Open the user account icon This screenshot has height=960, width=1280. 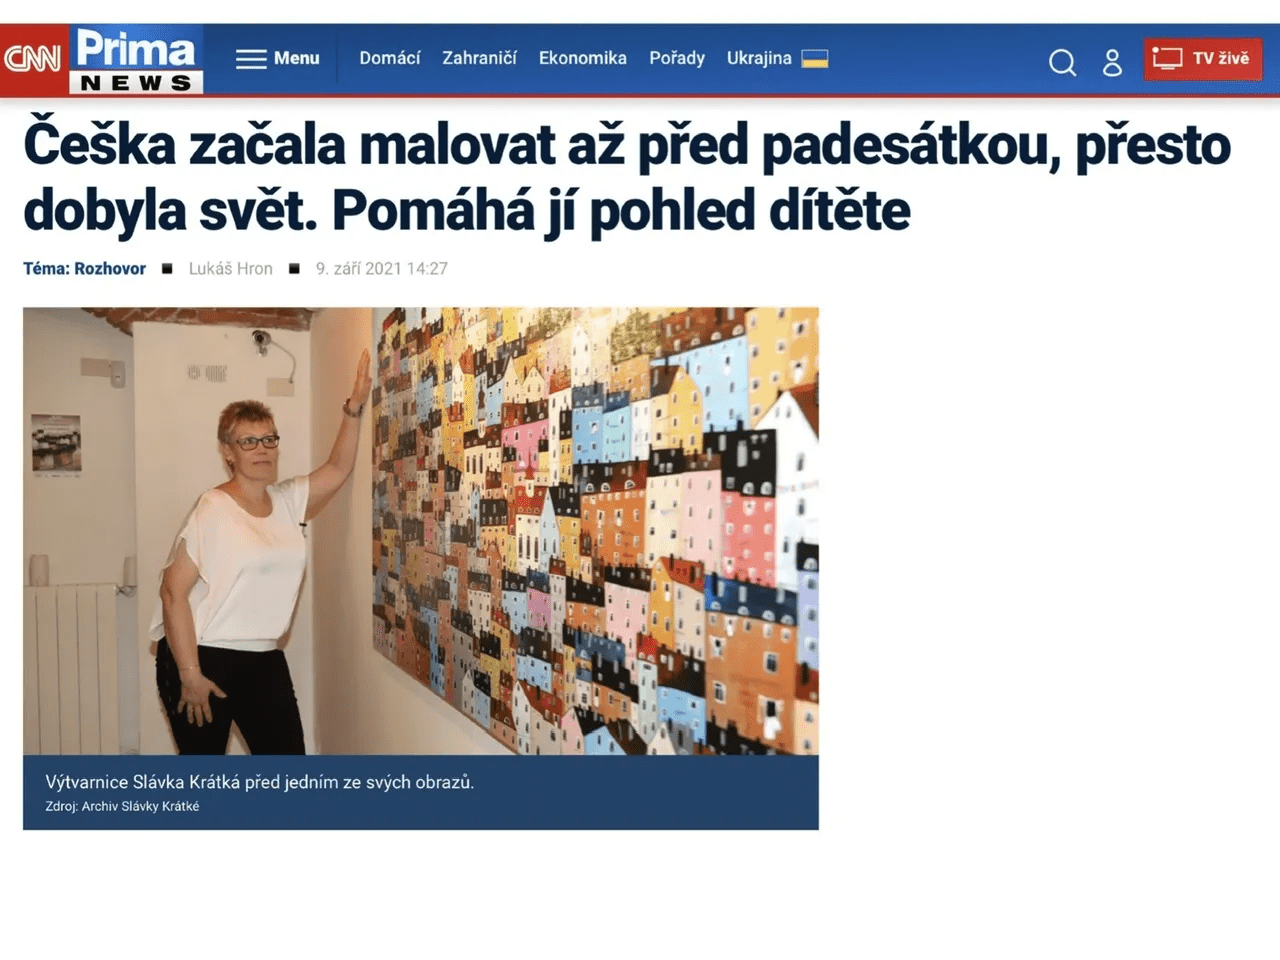1112,62
